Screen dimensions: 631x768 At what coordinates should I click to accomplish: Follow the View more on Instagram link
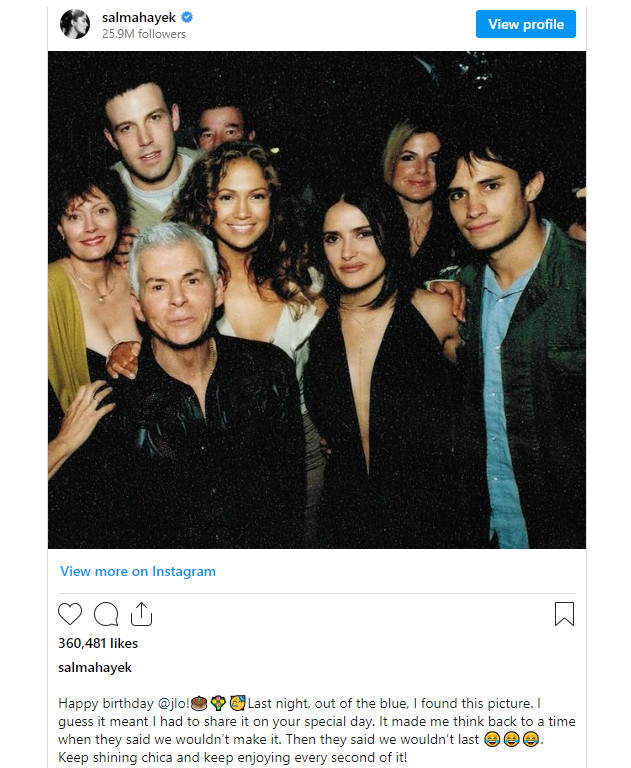[x=138, y=571]
